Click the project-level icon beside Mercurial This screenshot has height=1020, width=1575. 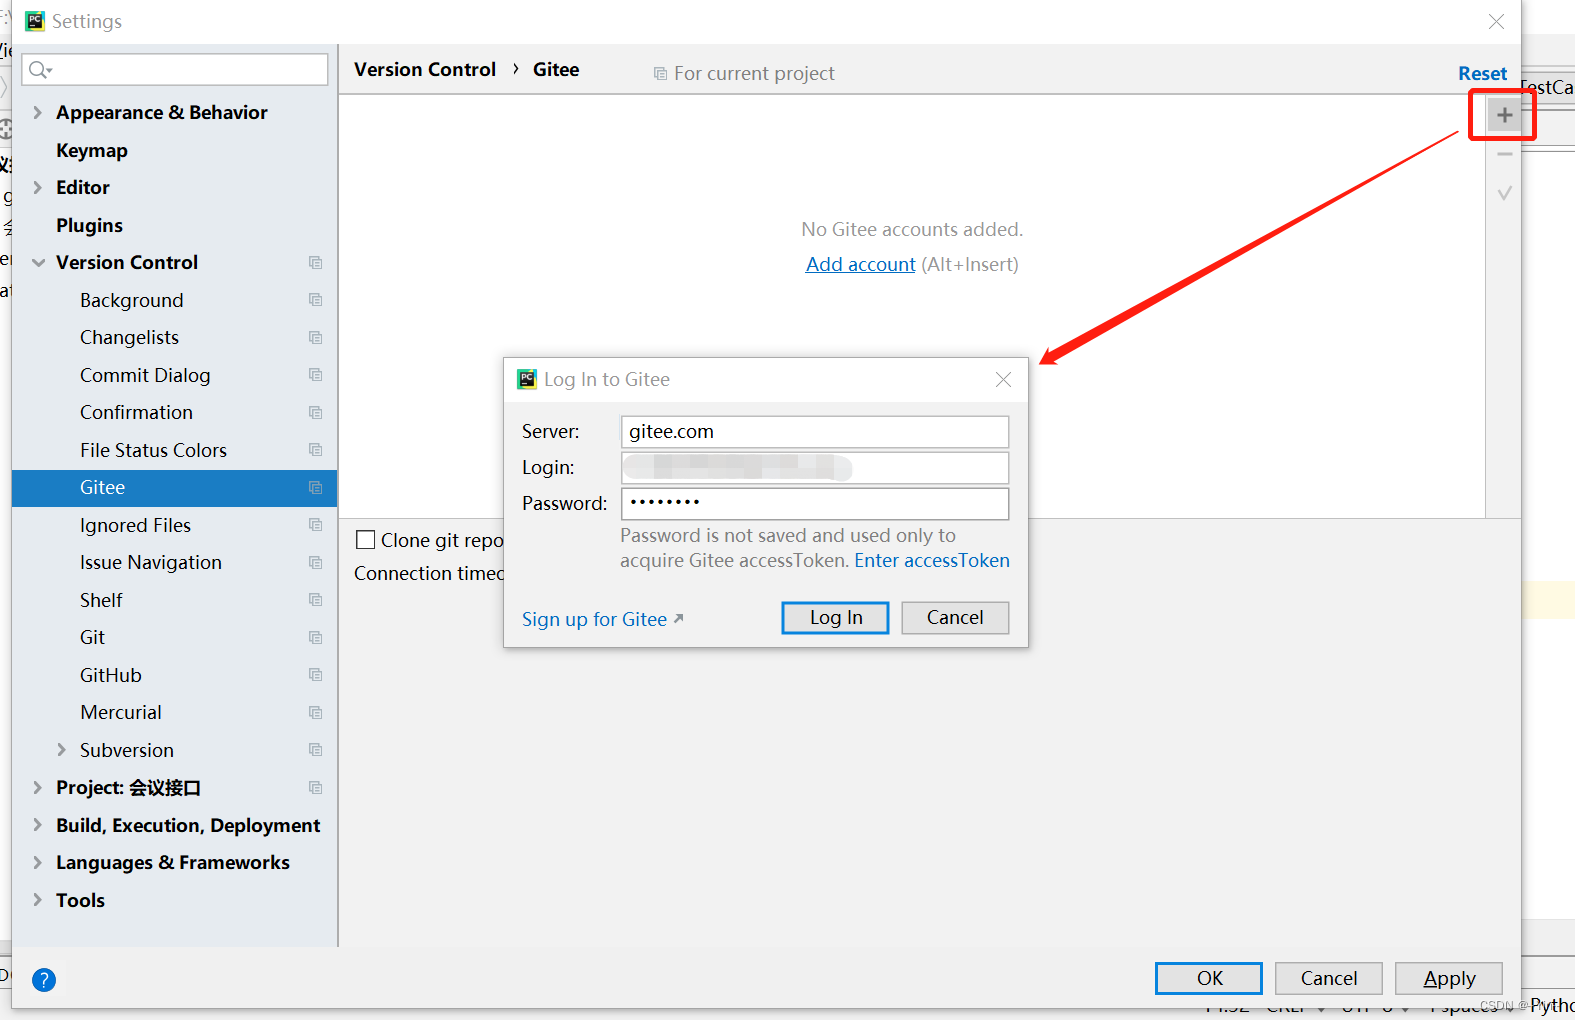[315, 712]
